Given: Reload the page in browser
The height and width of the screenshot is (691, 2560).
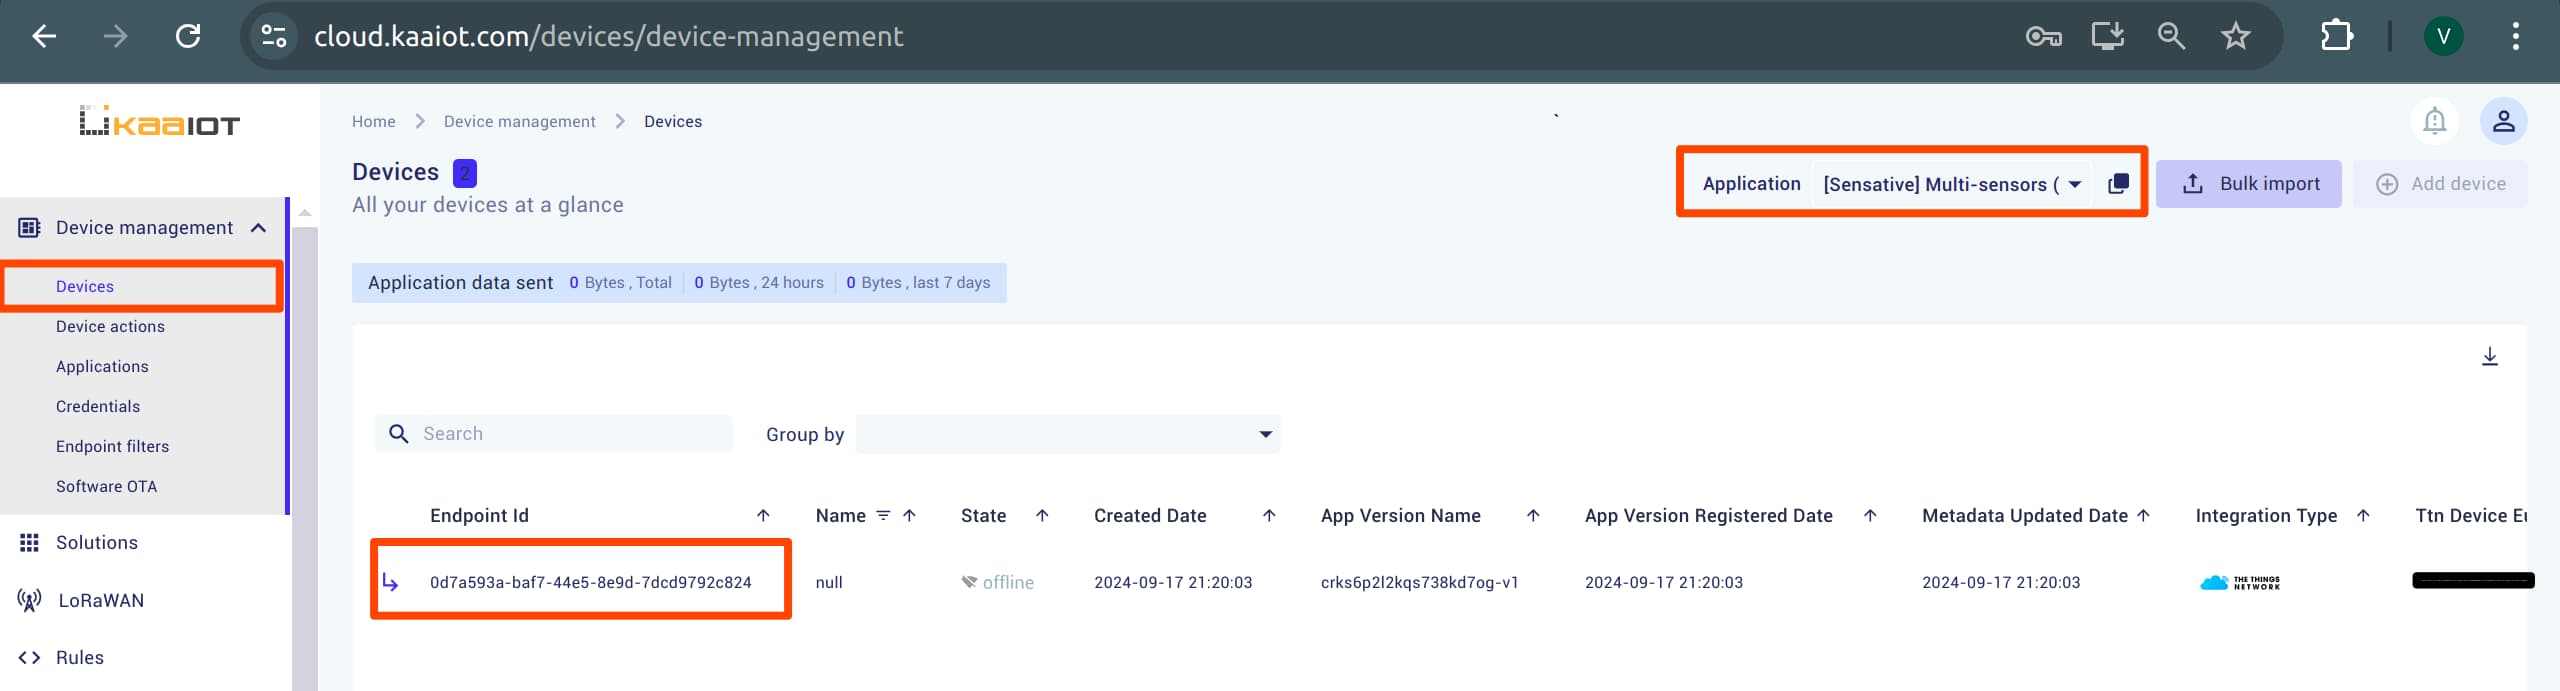Looking at the screenshot, I should [x=188, y=37].
